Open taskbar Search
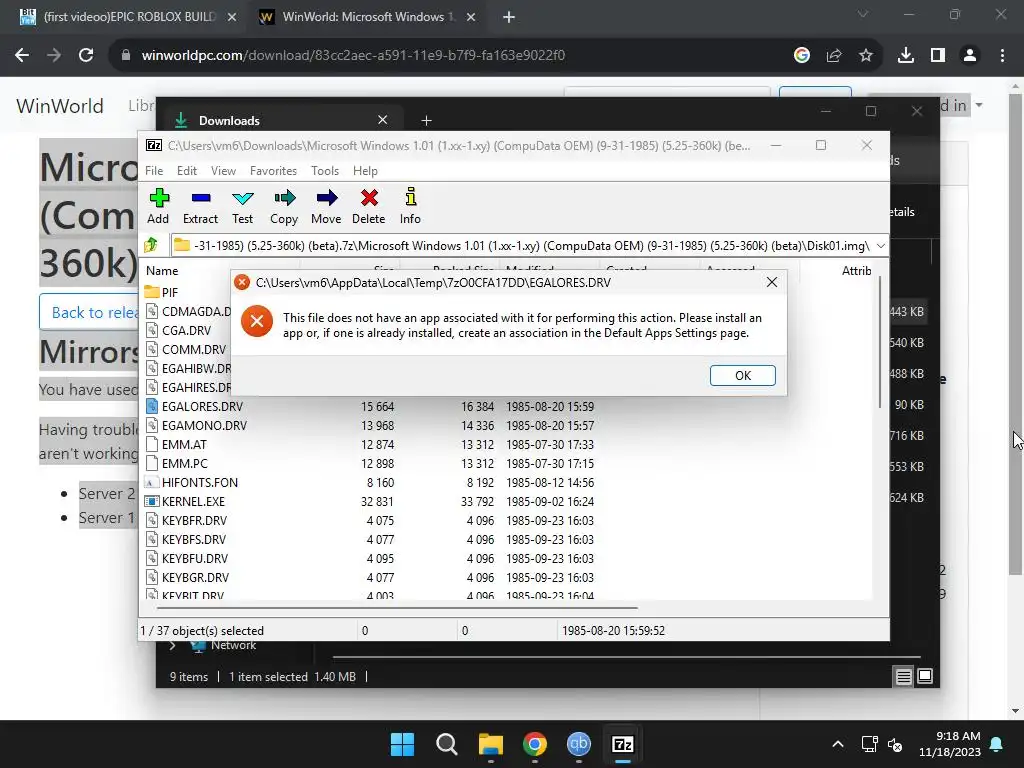The image size is (1024, 768). coord(447,744)
